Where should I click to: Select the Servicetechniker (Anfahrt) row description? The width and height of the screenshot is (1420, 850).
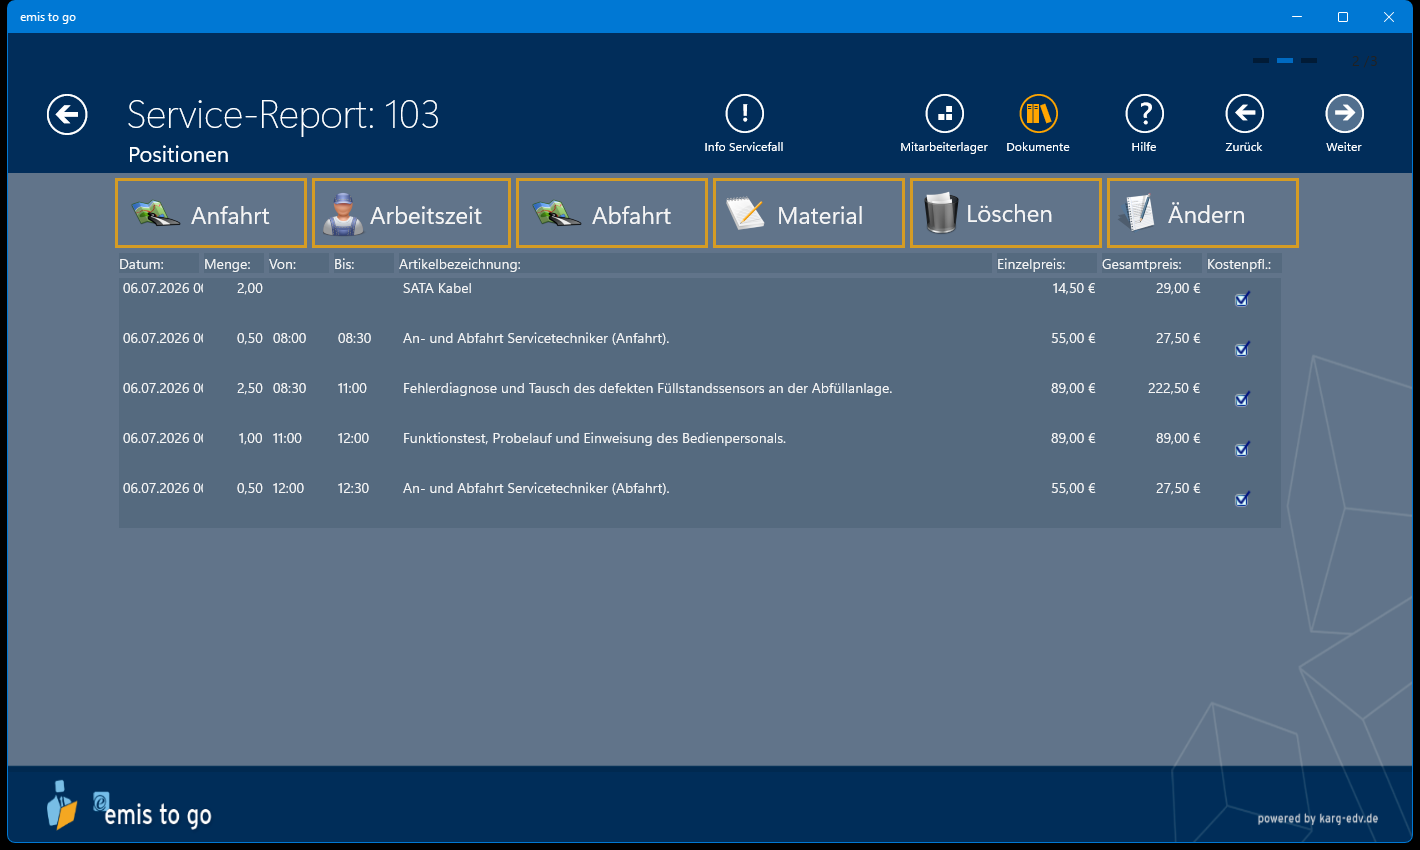[536, 338]
